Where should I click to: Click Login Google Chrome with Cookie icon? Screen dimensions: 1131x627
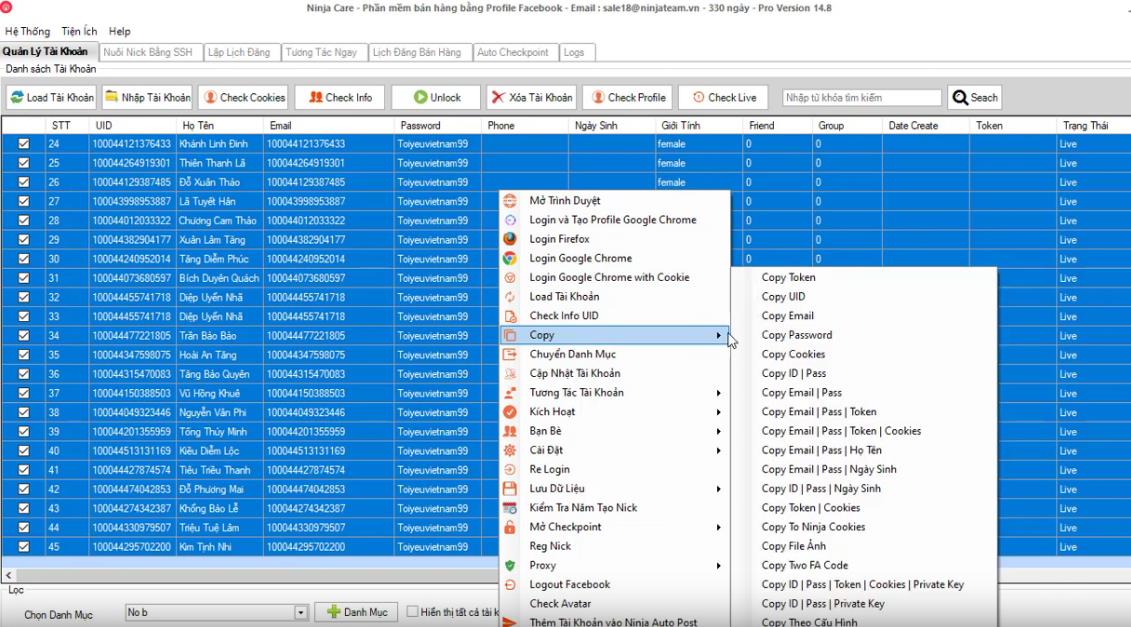510,277
